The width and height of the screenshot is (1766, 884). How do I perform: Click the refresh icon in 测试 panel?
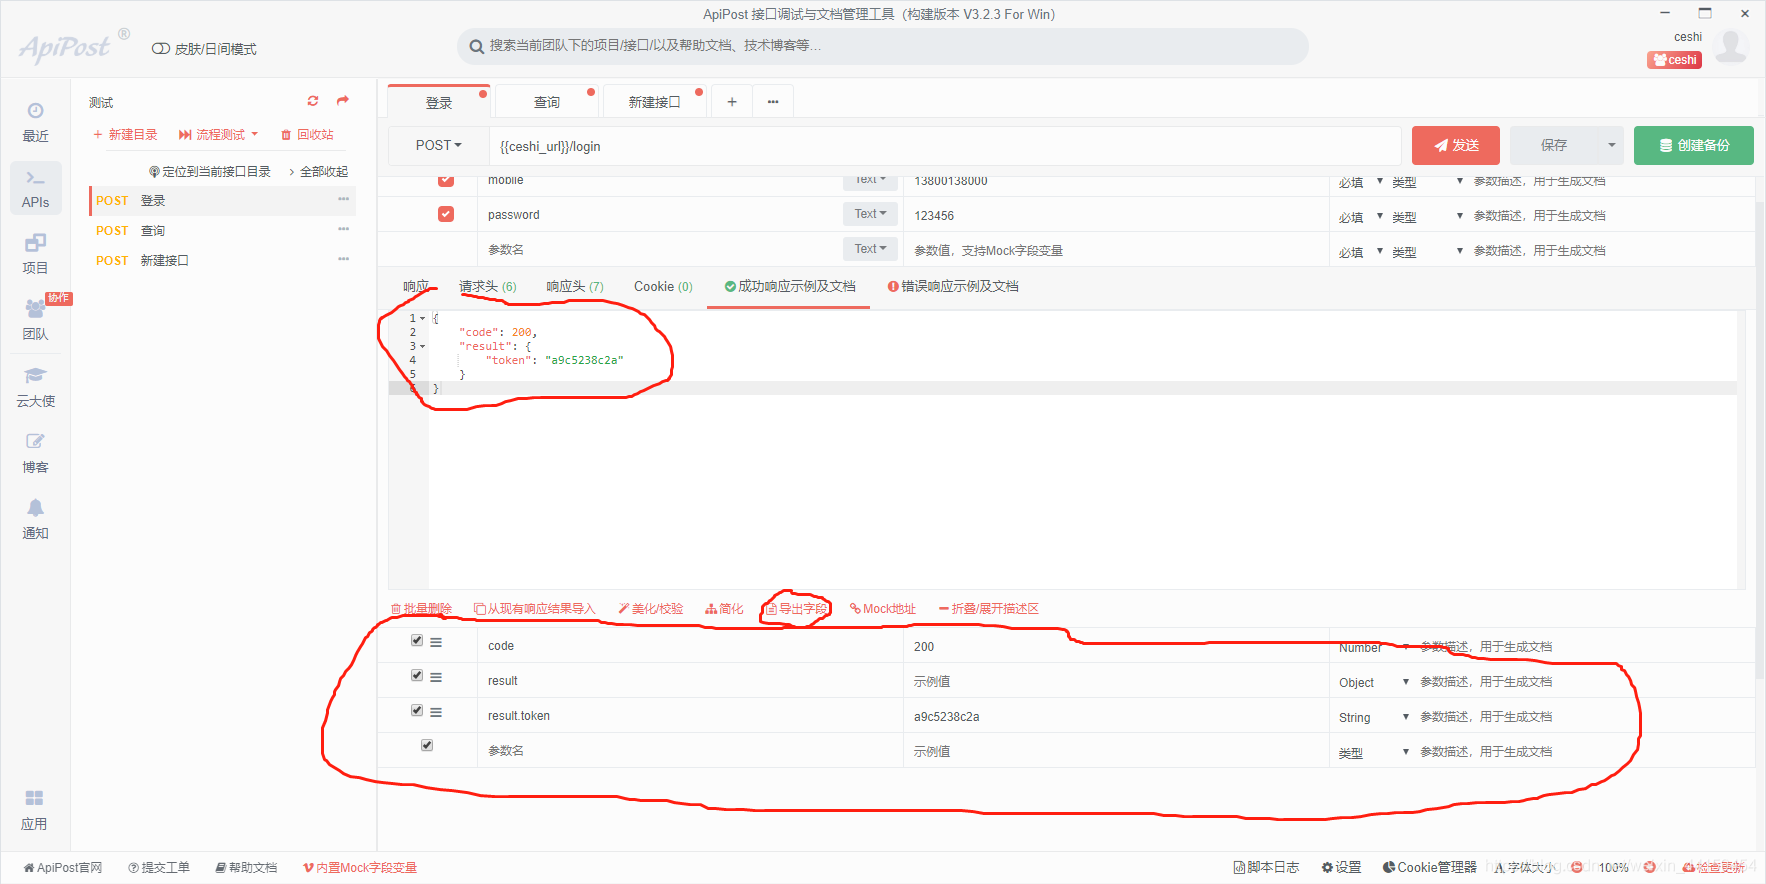[x=313, y=101]
